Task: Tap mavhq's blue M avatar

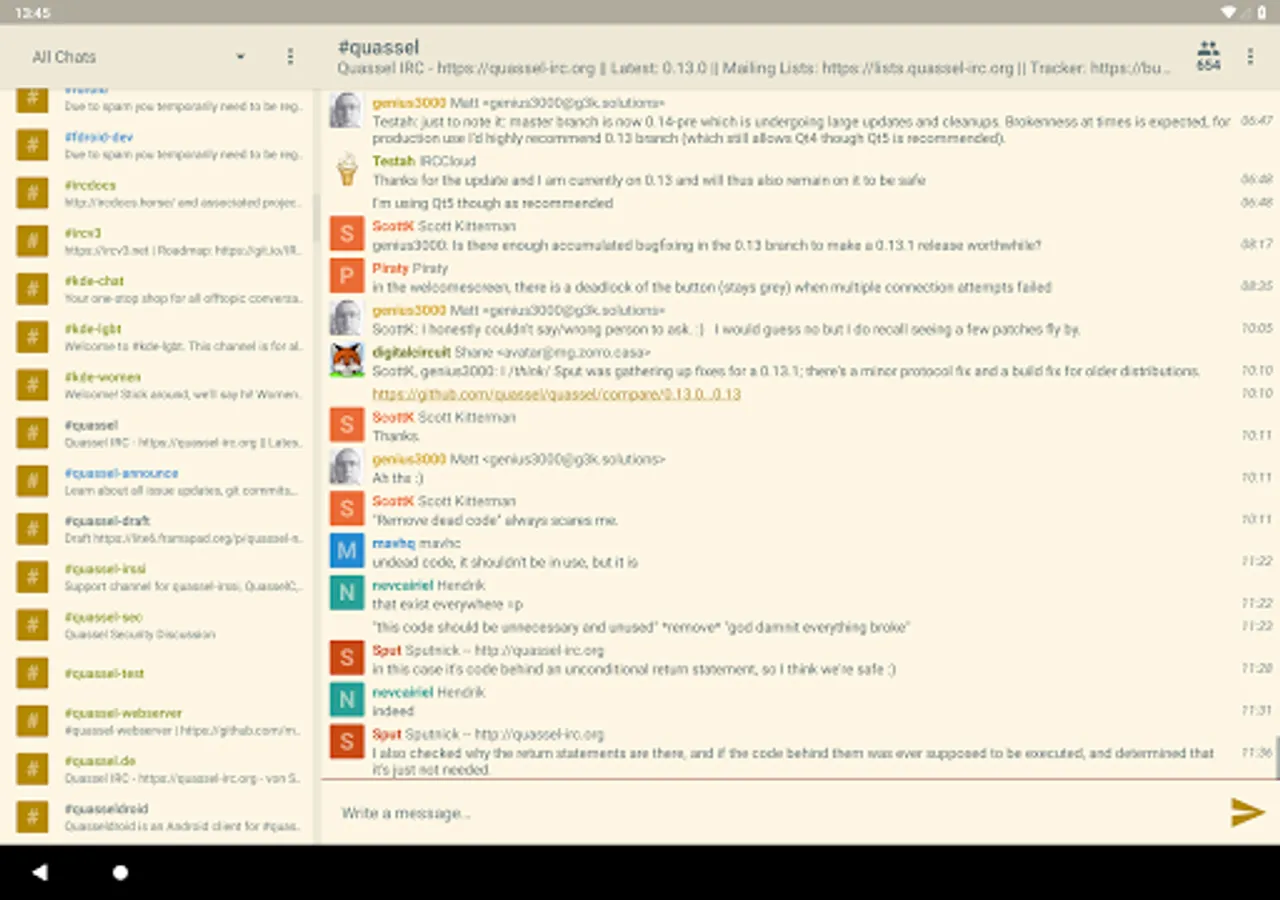Action: tap(347, 551)
